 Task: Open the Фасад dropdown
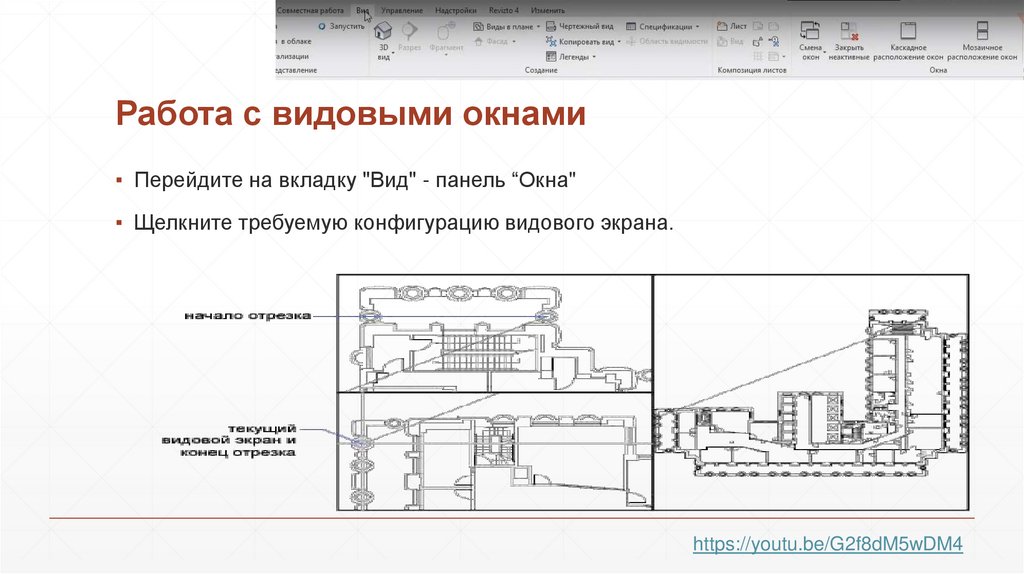click(514, 42)
